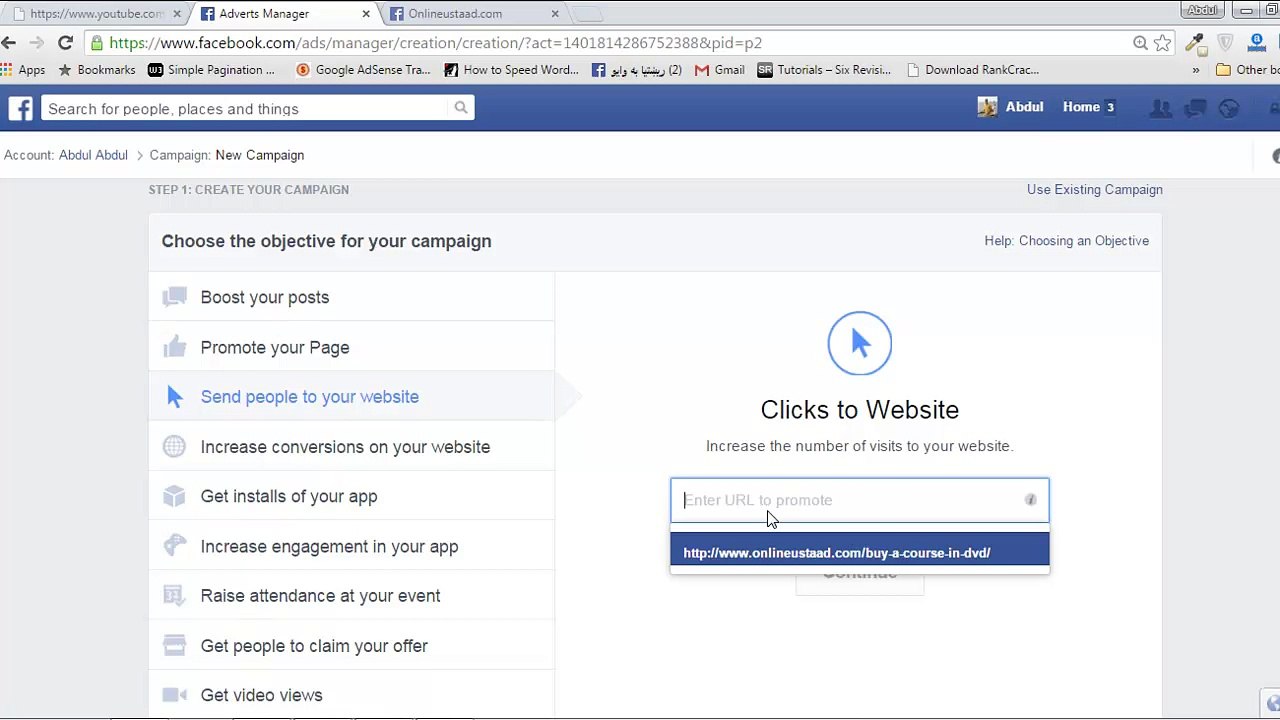This screenshot has height=720, width=1280.
Task: Open the notifications globe icon in header
Action: point(1229,108)
